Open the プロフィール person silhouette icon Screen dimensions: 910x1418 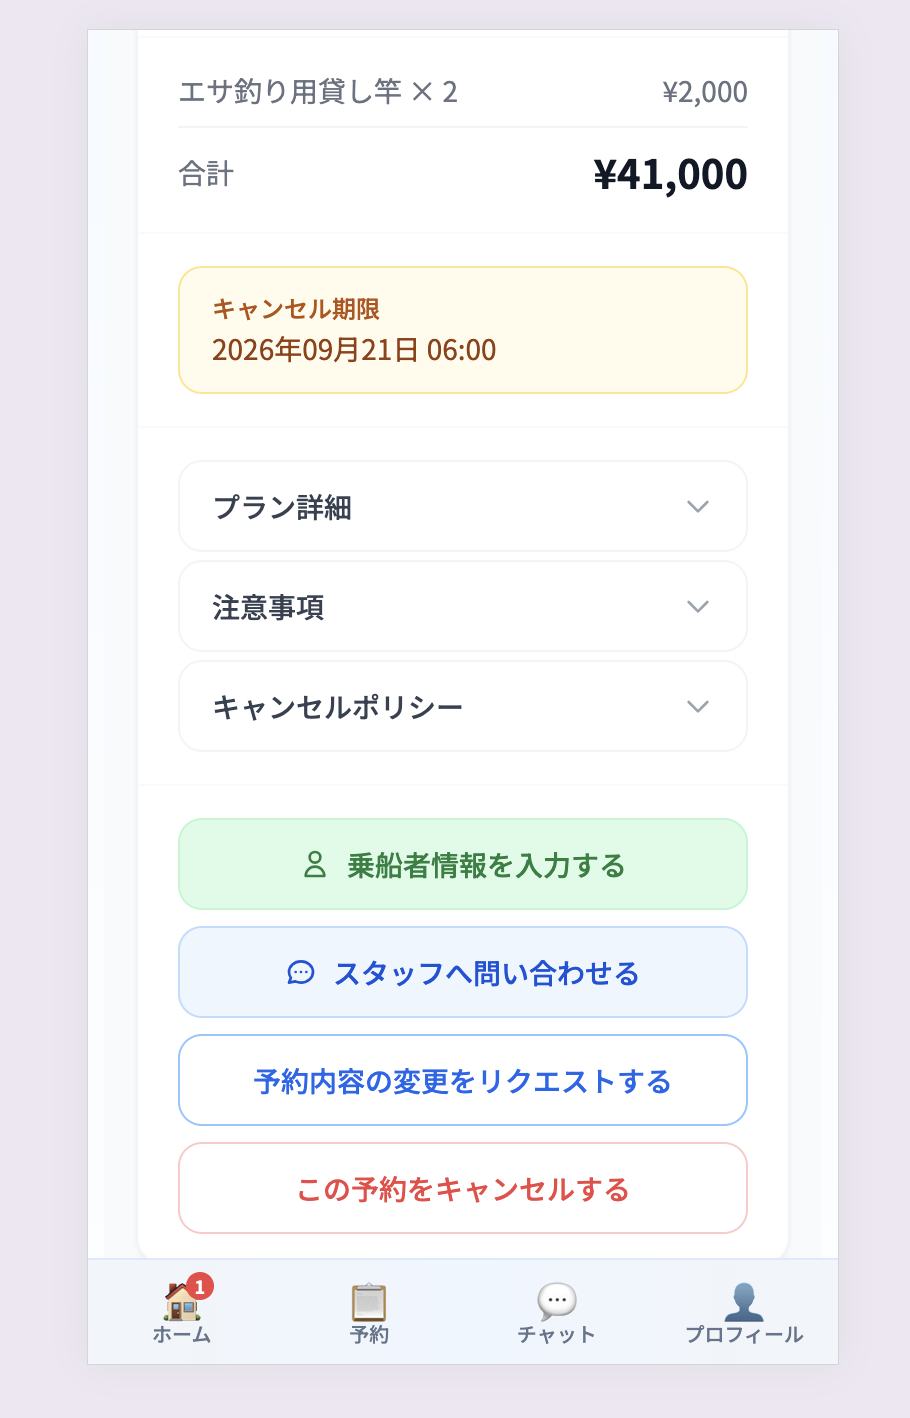tap(744, 1301)
